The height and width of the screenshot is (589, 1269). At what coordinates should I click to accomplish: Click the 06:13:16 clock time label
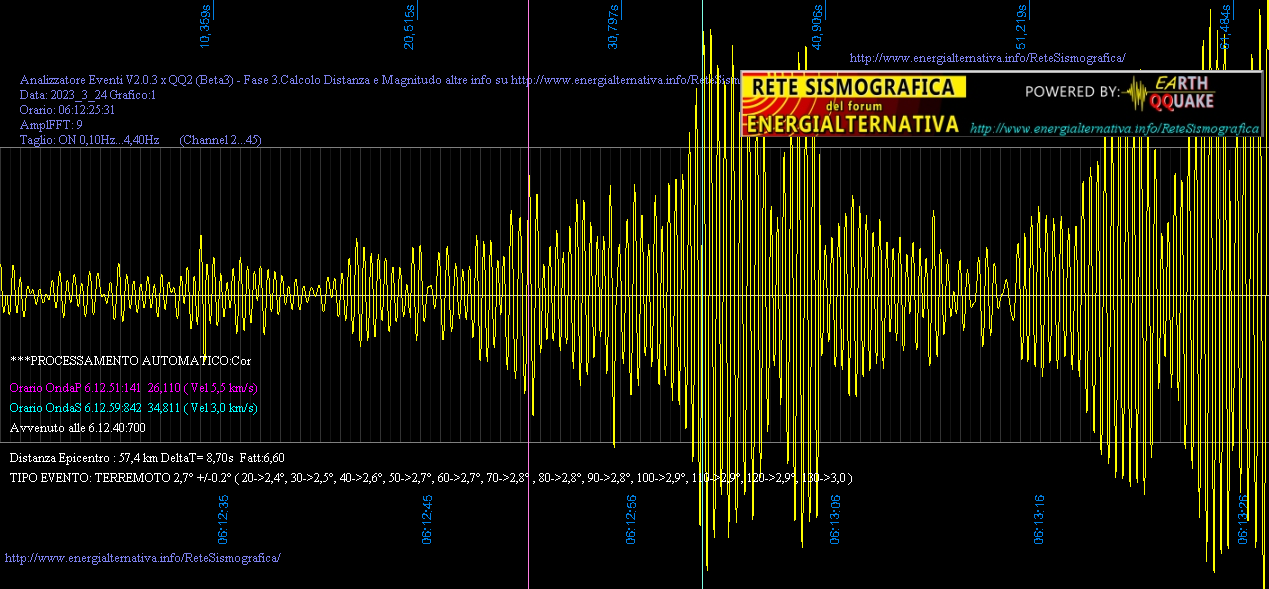point(1039,519)
